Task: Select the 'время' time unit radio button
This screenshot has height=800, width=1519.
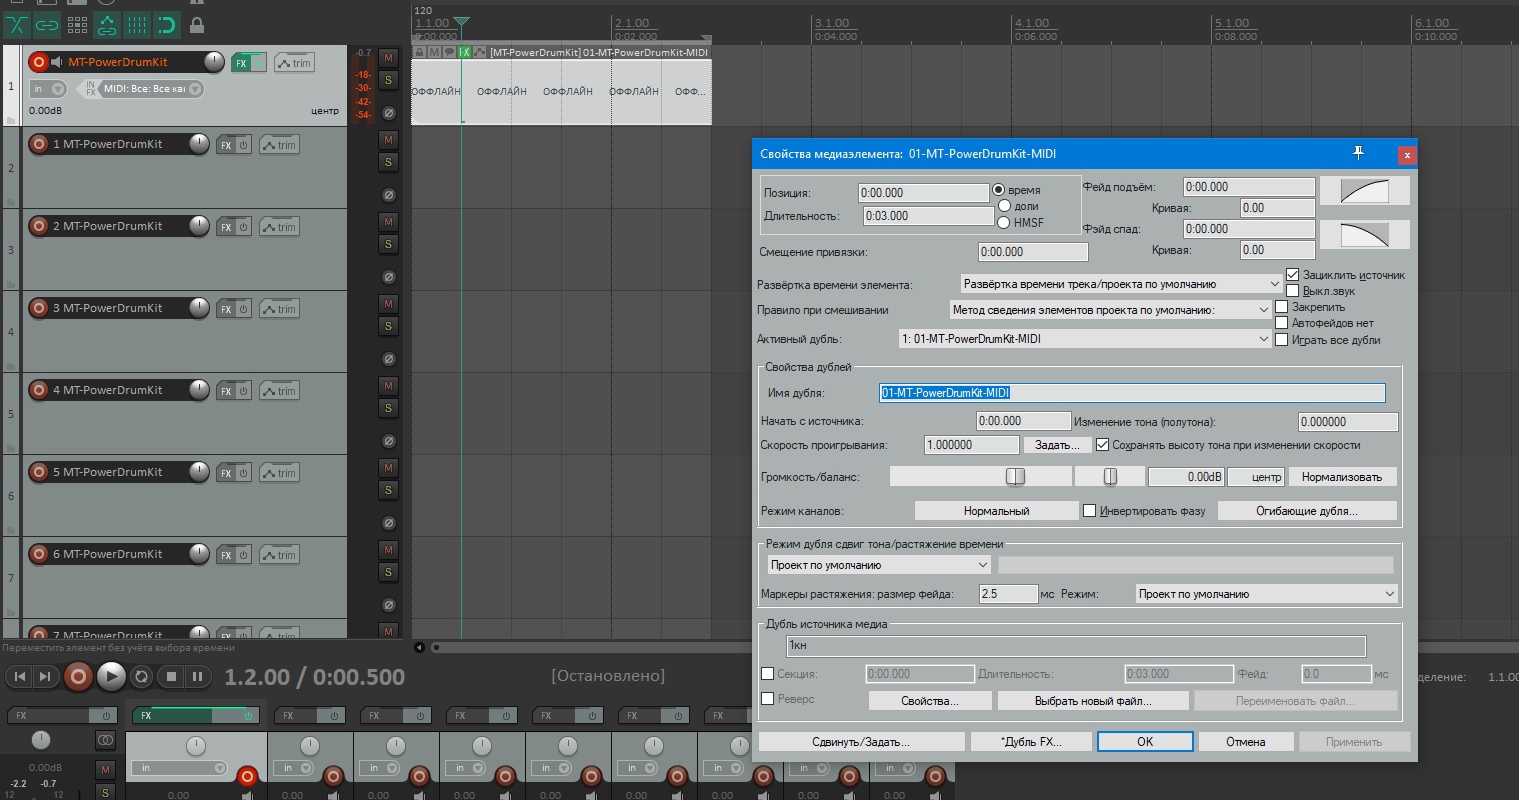Action: coord(998,190)
